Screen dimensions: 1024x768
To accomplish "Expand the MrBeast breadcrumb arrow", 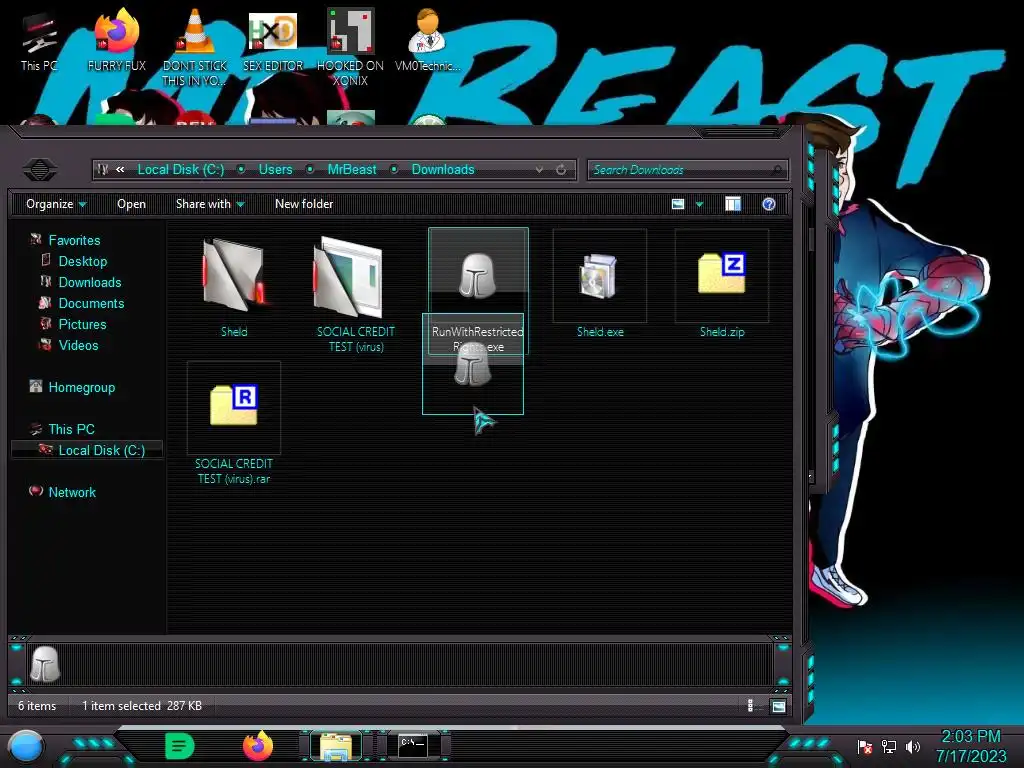I will (x=394, y=170).
